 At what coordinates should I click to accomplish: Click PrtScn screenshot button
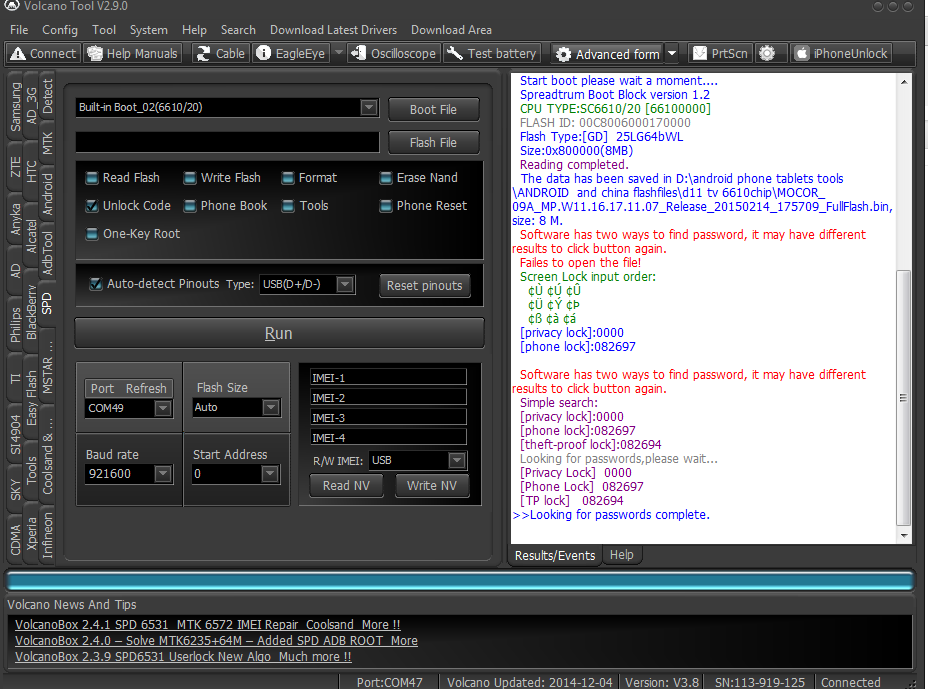pos(720,53)
